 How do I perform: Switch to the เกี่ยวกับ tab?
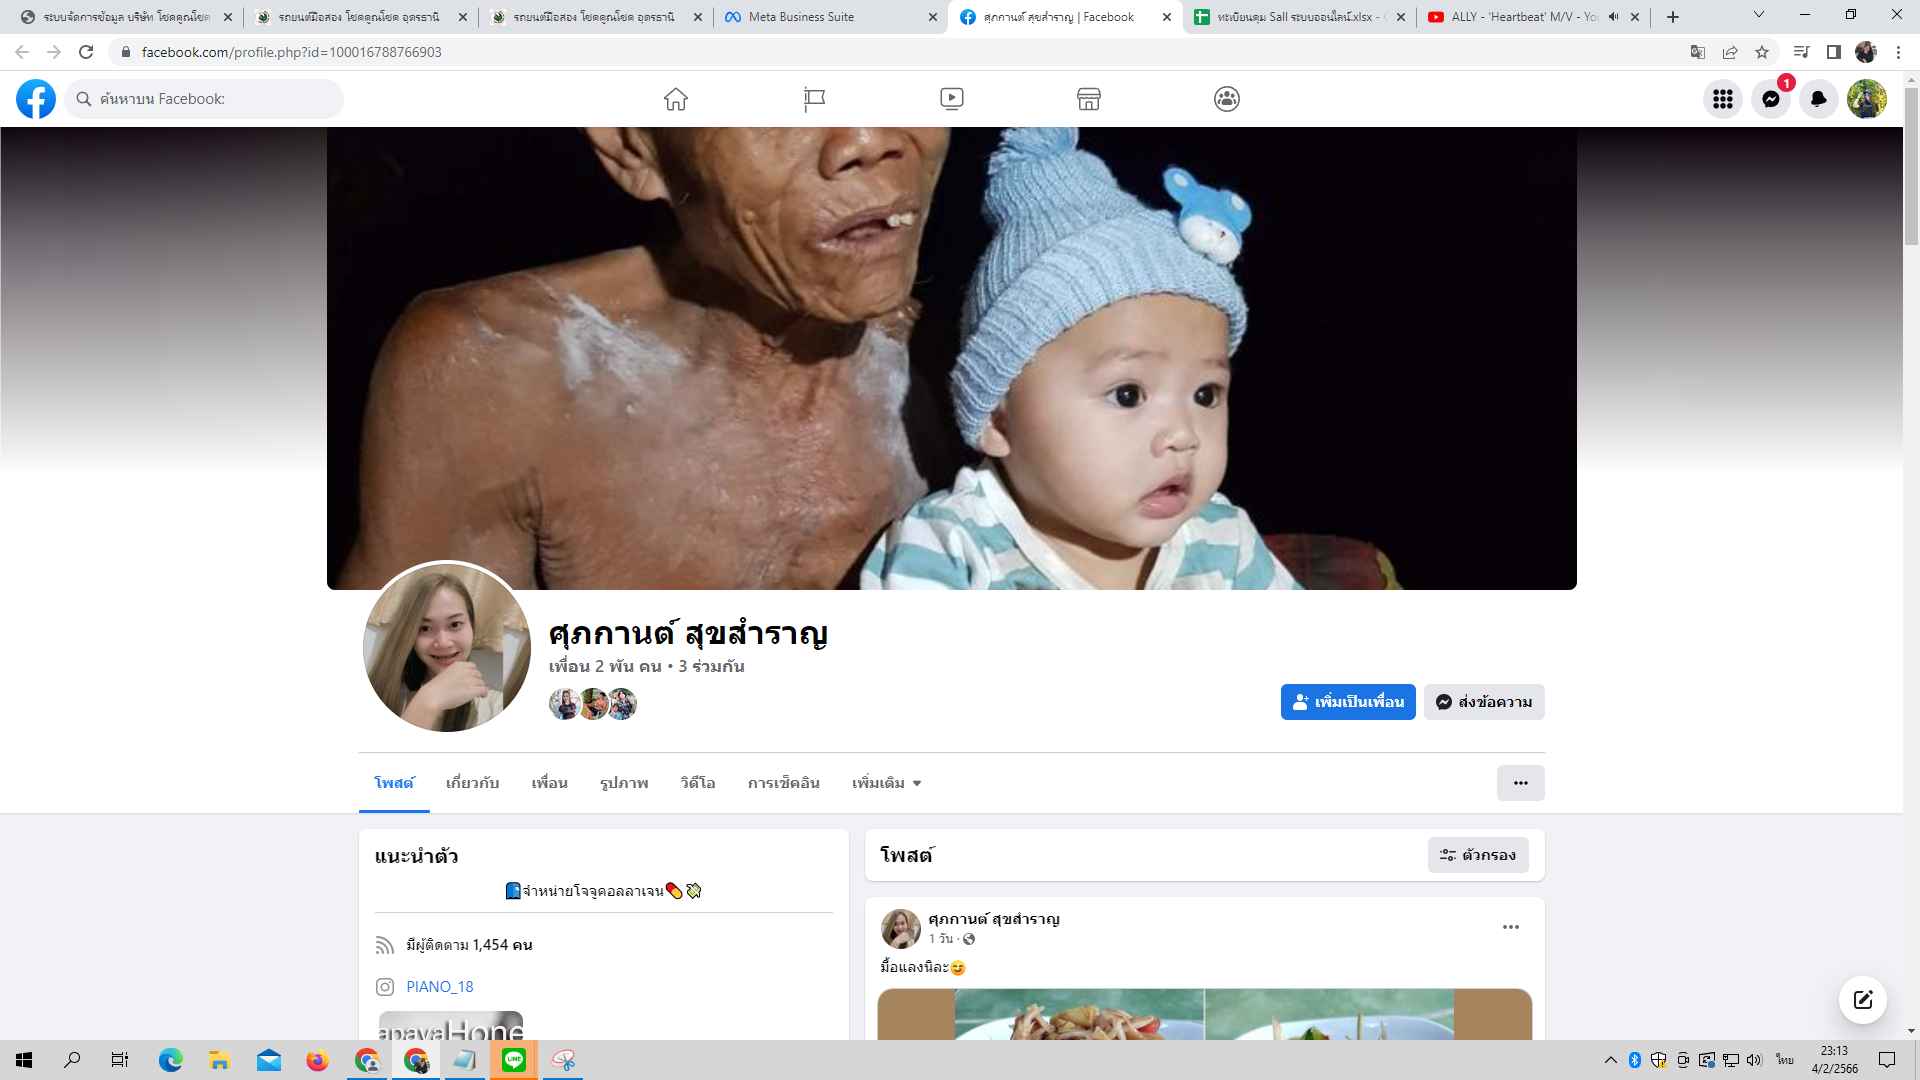[472, 783]
